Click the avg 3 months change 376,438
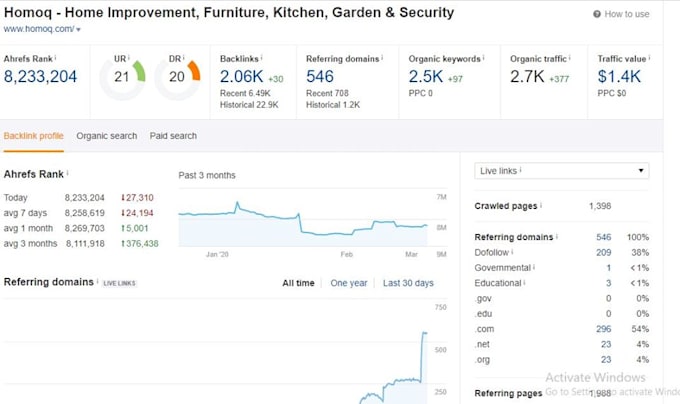The width and height of the screenshot is (680, 404). point(140,244)
